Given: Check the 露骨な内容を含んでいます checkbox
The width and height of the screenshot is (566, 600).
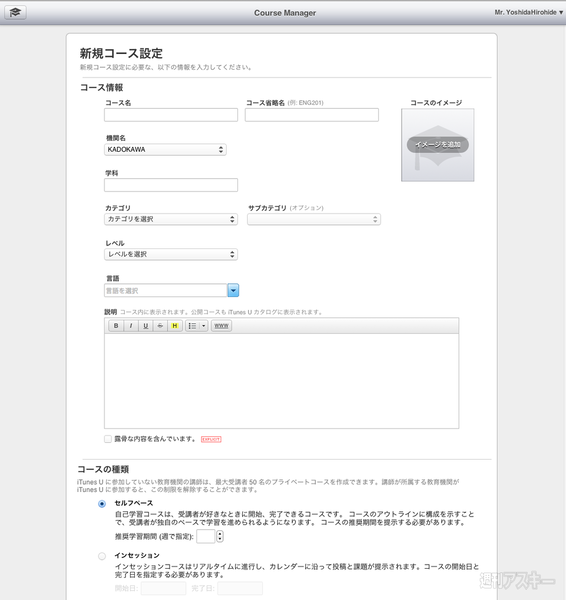Looking at the screenshot, I should [x=108, y=439].
